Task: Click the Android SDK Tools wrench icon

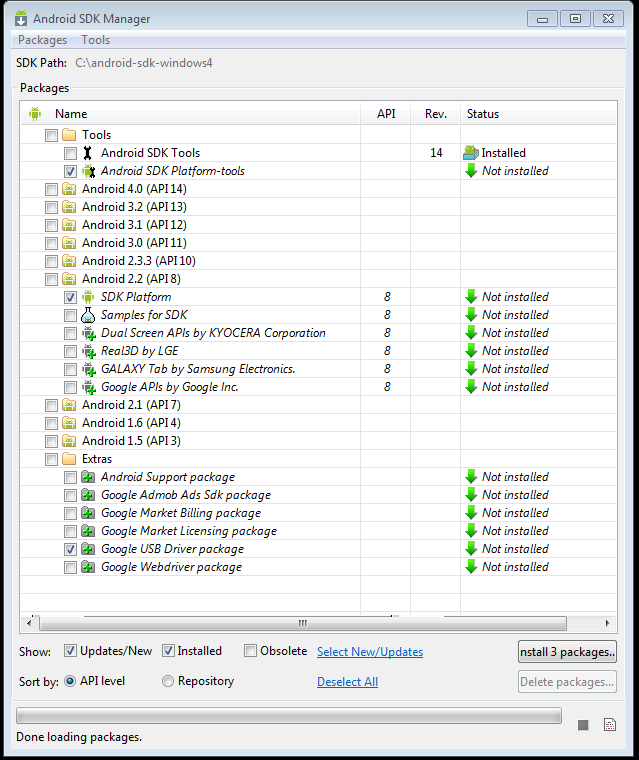Action: click(x=88, y=153)
